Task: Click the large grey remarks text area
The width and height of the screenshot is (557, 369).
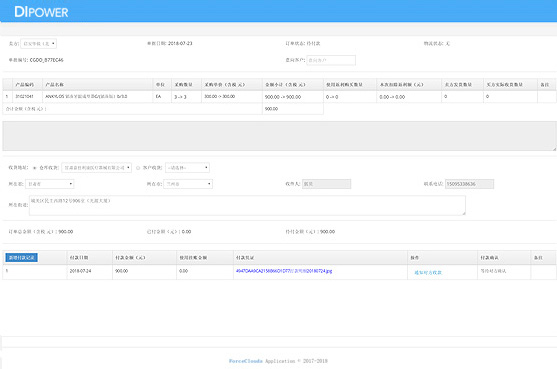Action: [279, 136]
